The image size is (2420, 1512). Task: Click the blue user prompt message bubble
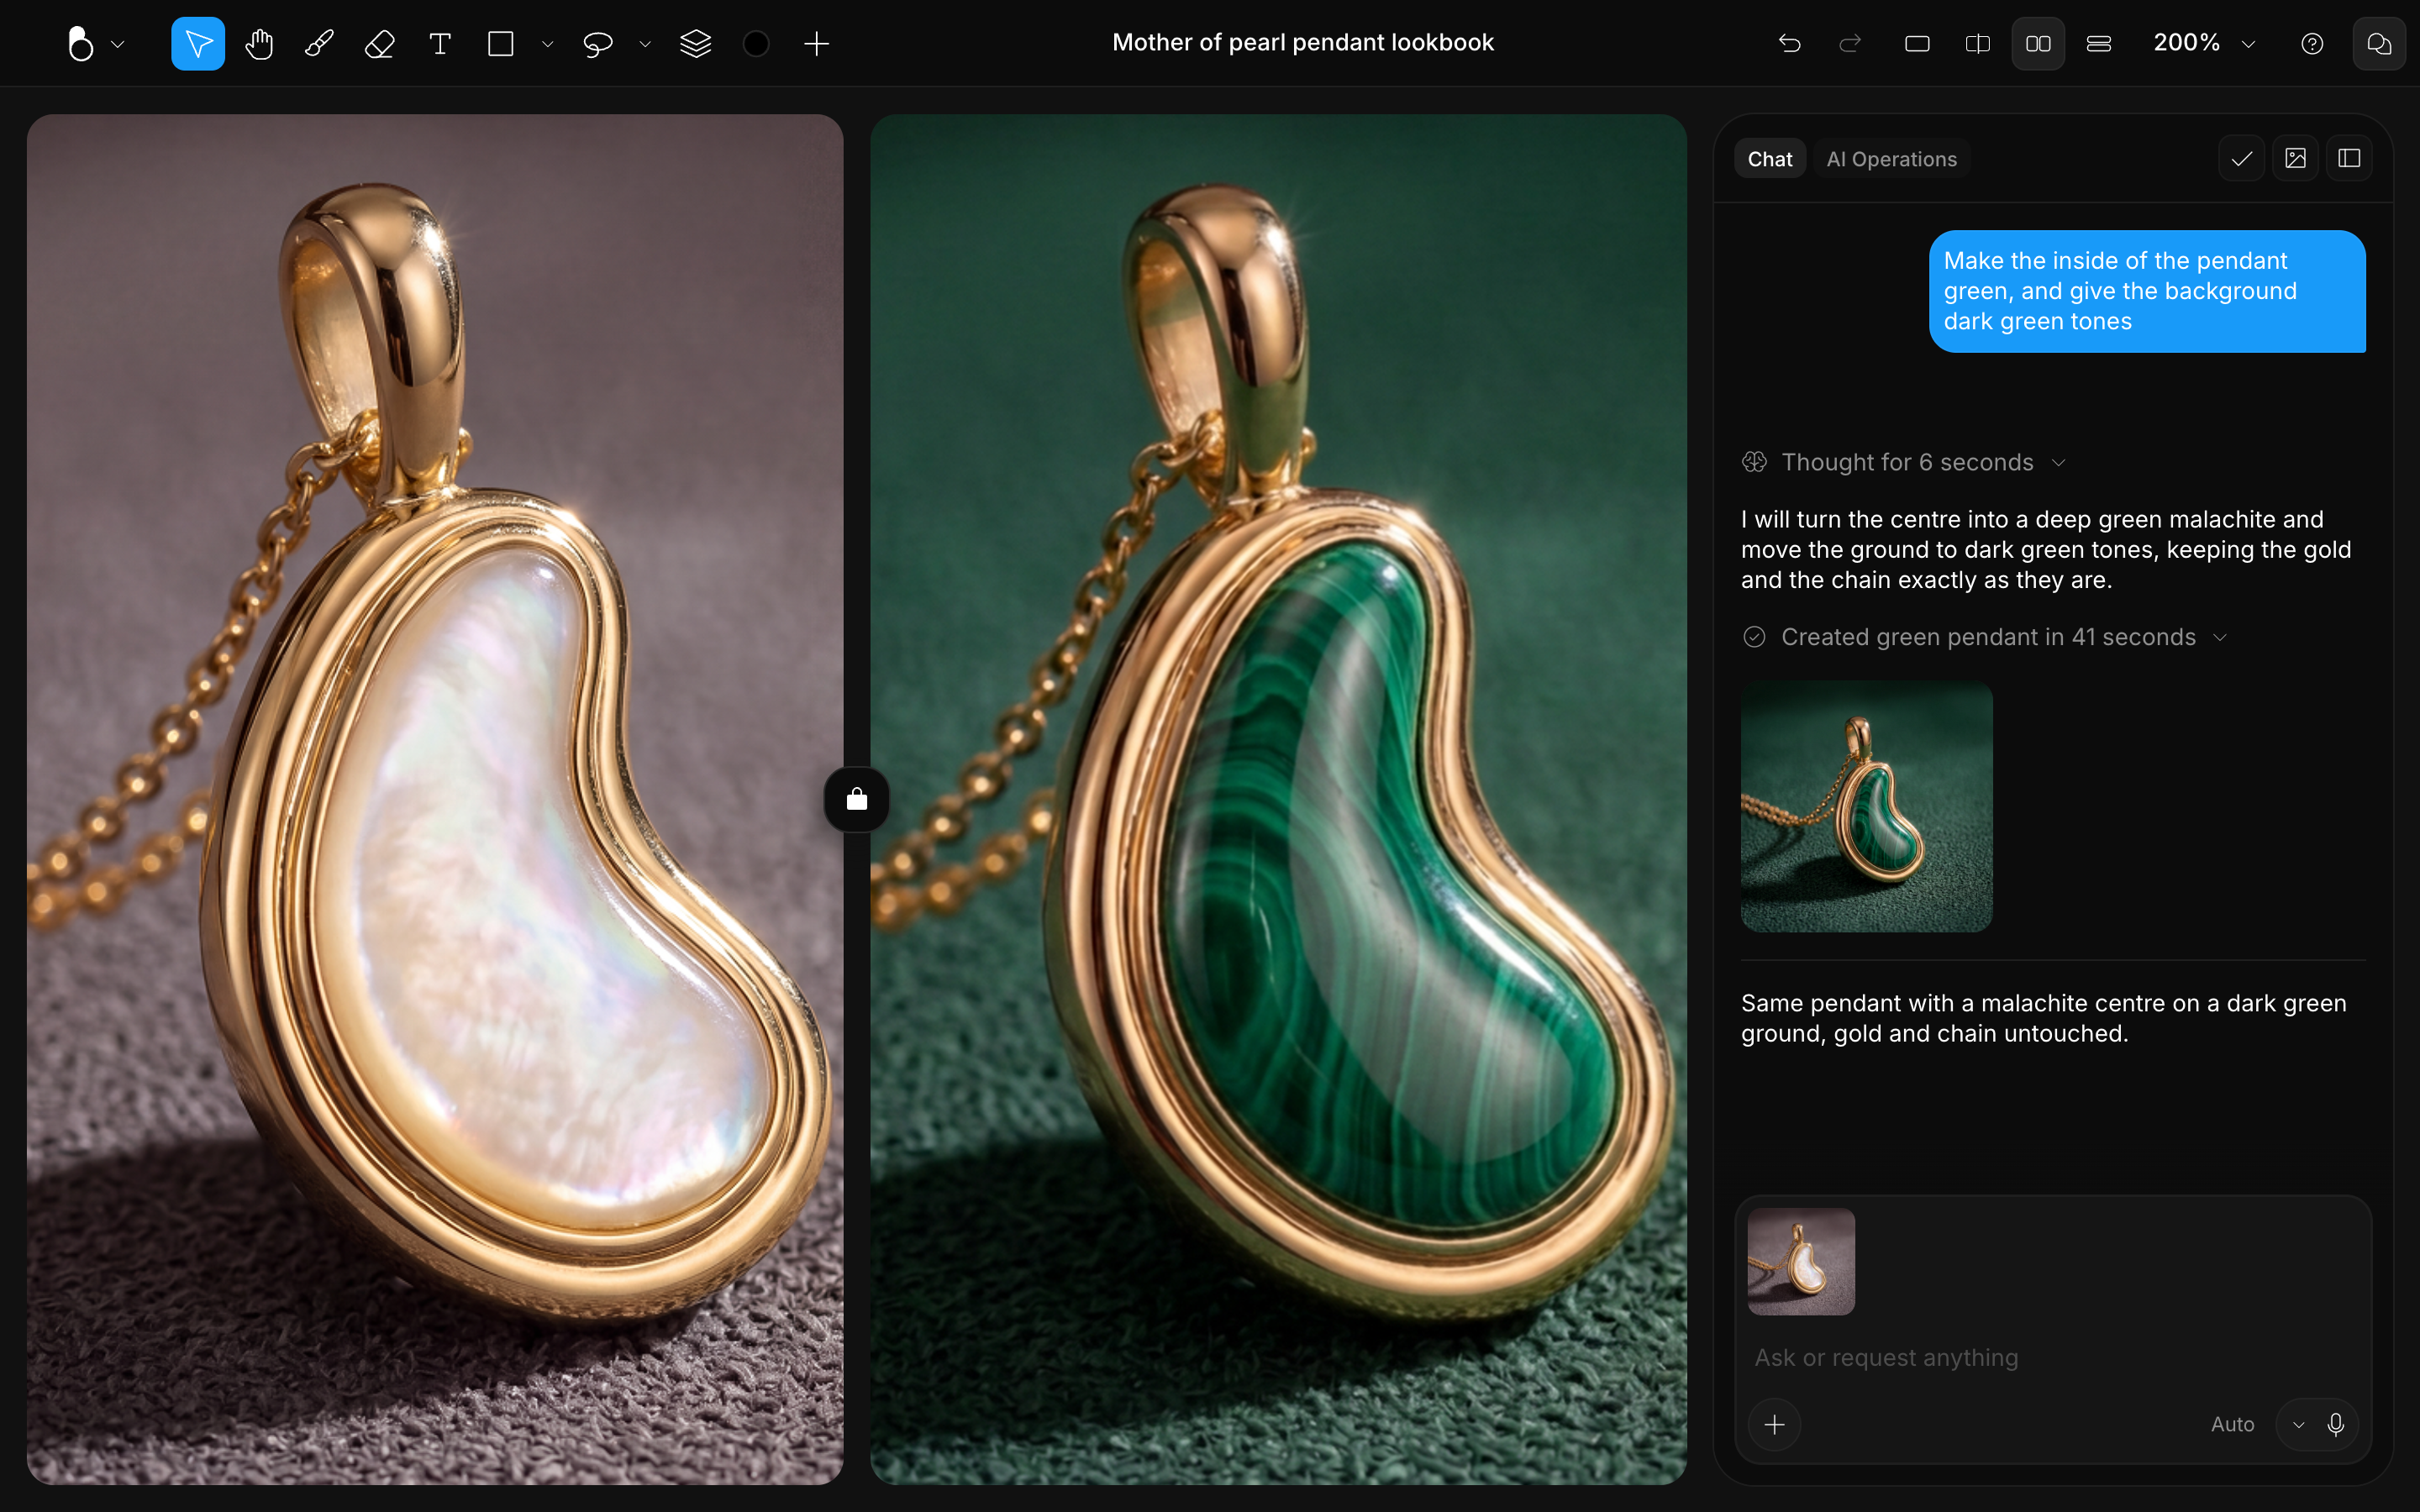point(2147,291)
